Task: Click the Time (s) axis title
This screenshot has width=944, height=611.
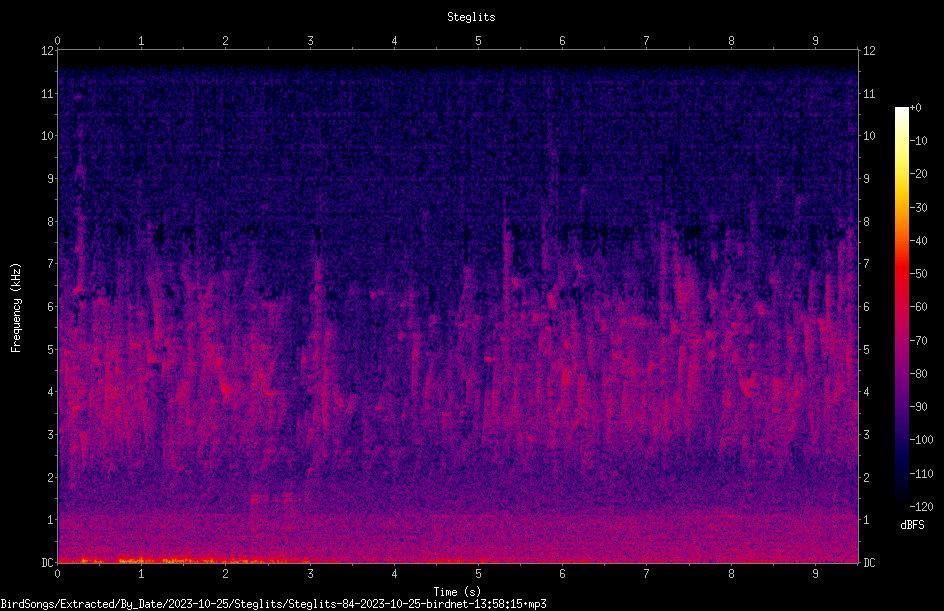Action: click(x=457, y=592)
